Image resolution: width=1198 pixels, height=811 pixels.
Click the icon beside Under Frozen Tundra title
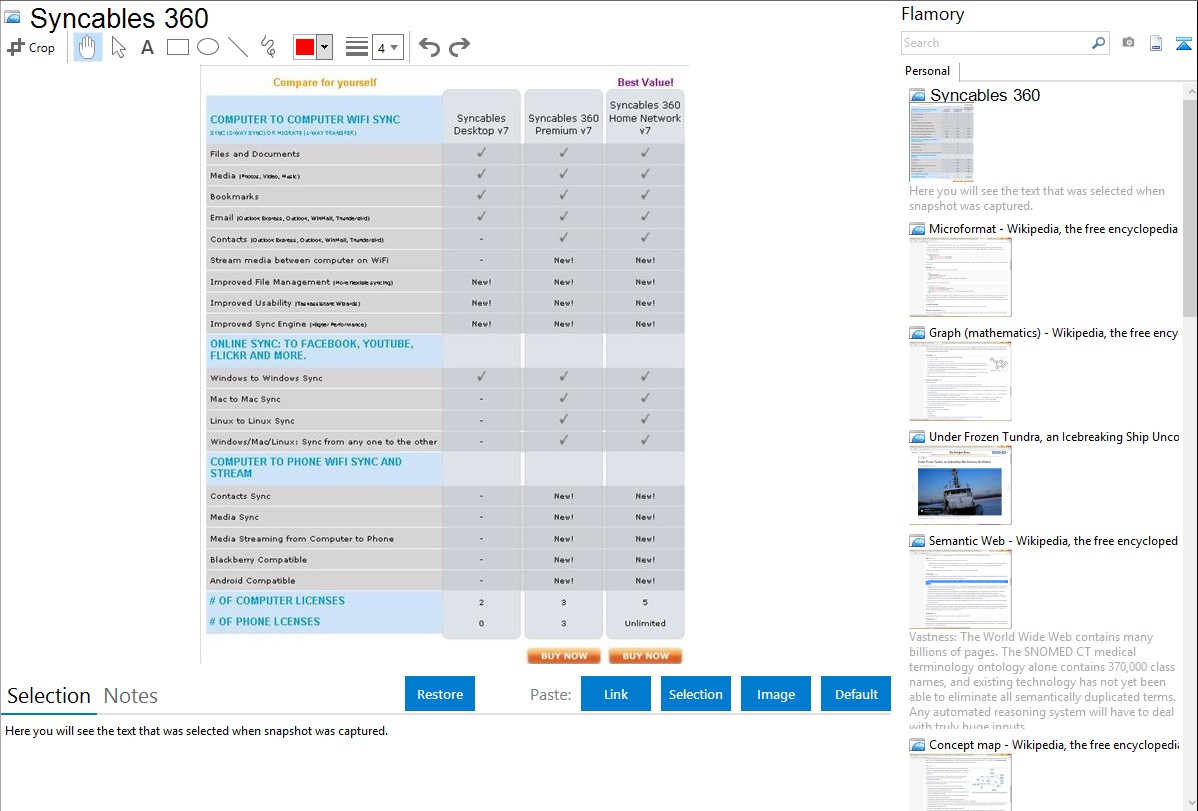click(x=917, y=437)
